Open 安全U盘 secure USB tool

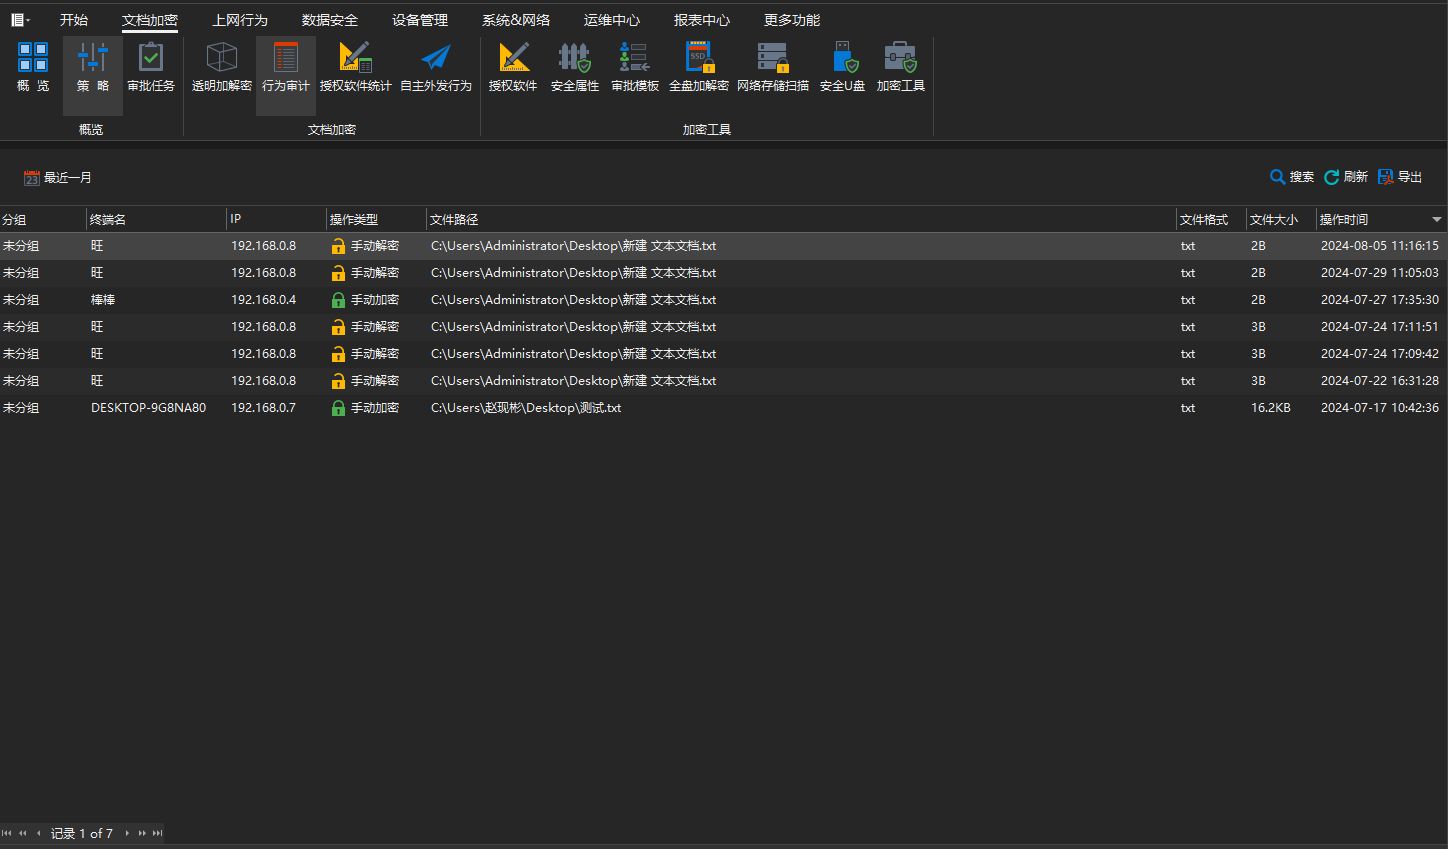[x=842, y=67]
